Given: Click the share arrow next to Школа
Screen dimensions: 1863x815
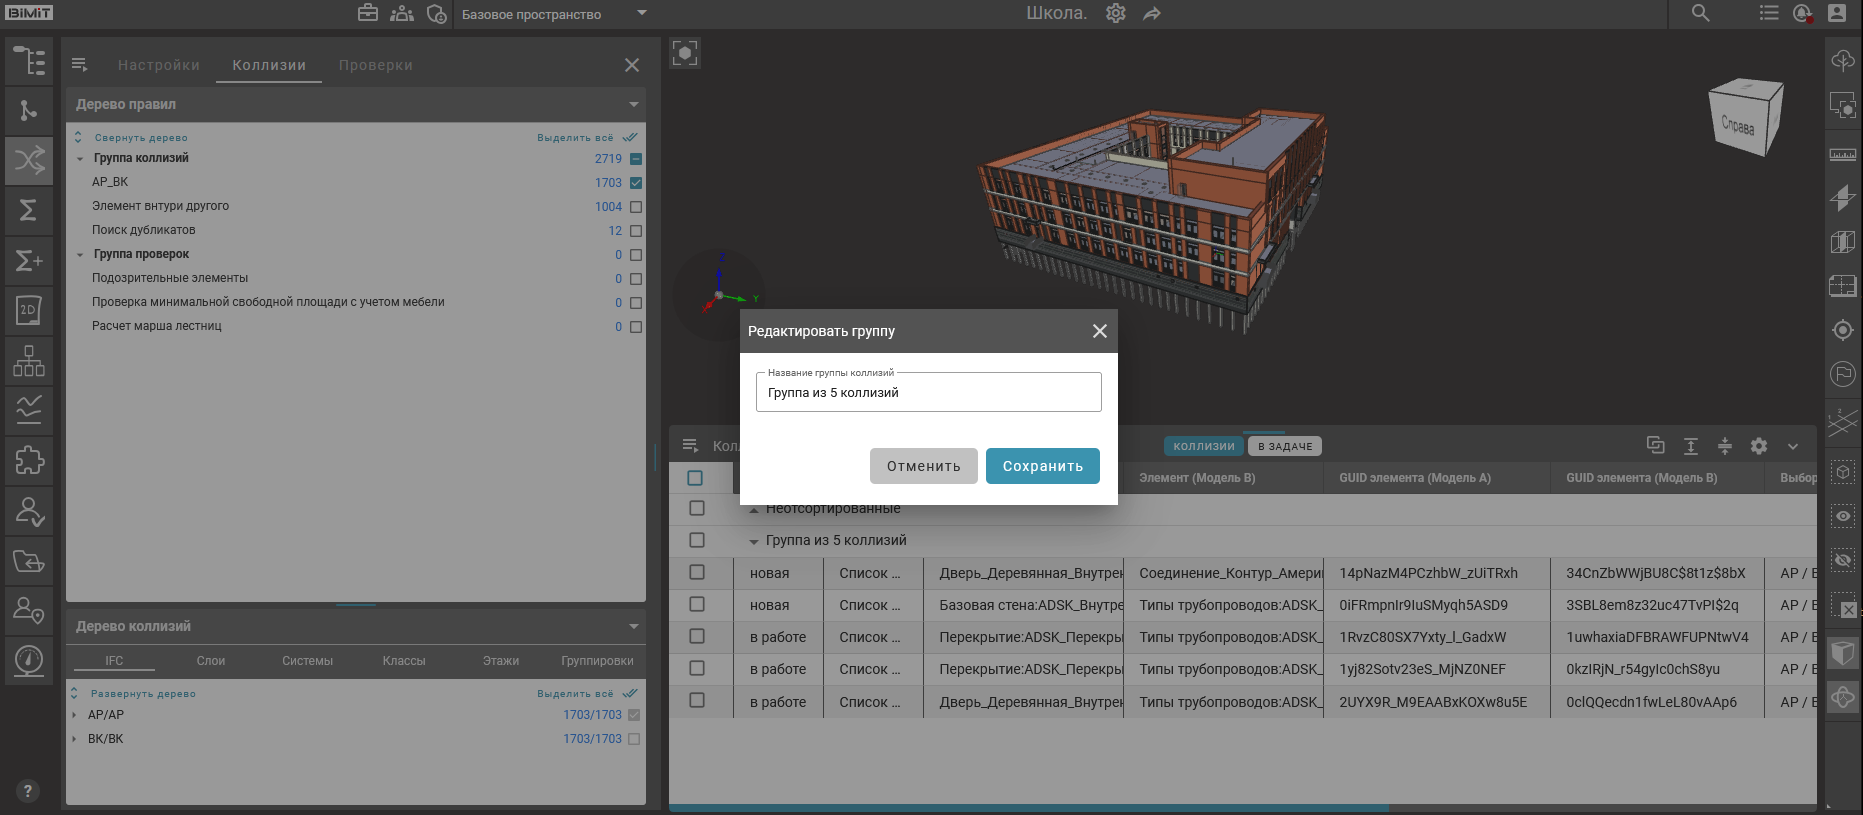Looking at the screenshot, I should [1152, 14].
